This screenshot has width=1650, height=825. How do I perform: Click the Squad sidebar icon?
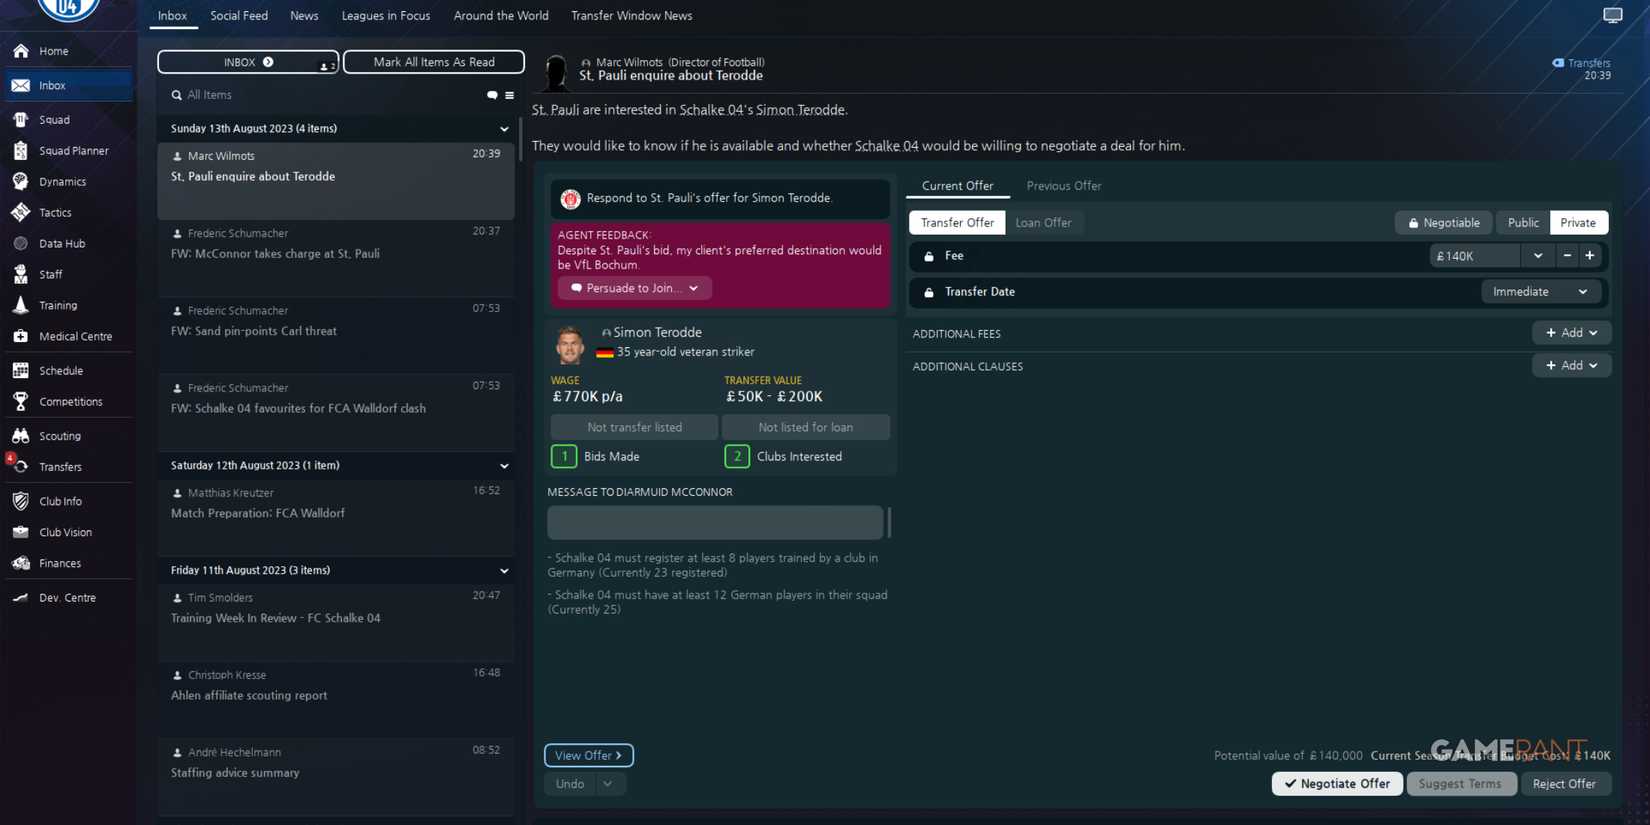coord(21,119)
